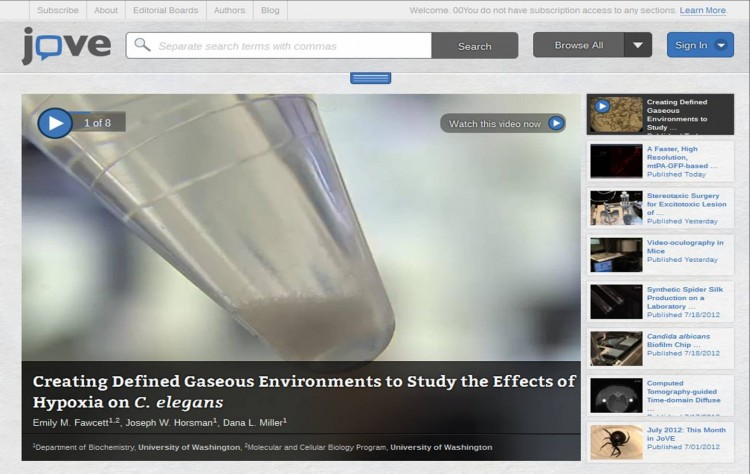Open the Creating Defined Gaseous Environments article title
The width and height of the screenshot is (750, 474).
(x=304, y=391)
